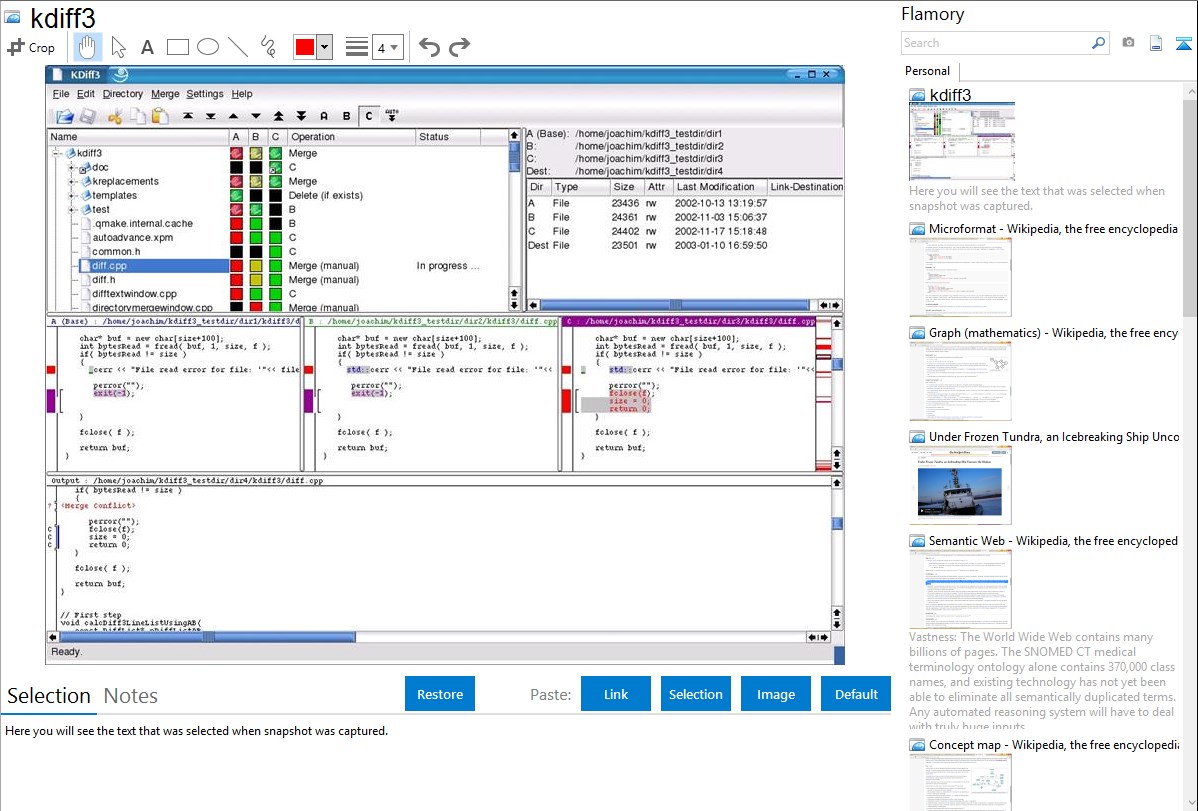Click the Operation column header

[x=351, y=137]
